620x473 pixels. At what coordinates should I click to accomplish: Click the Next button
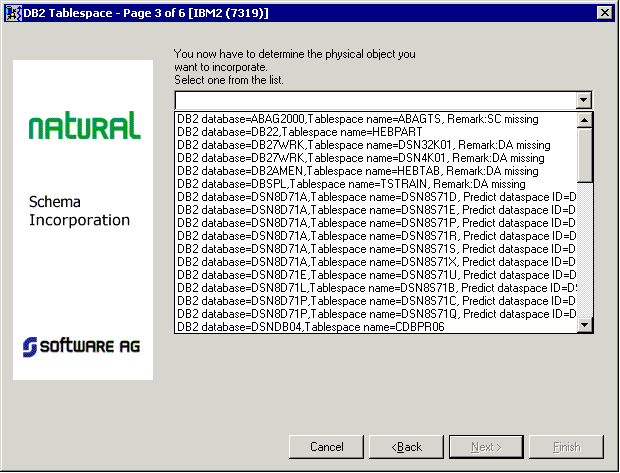(x=486, y=446)
